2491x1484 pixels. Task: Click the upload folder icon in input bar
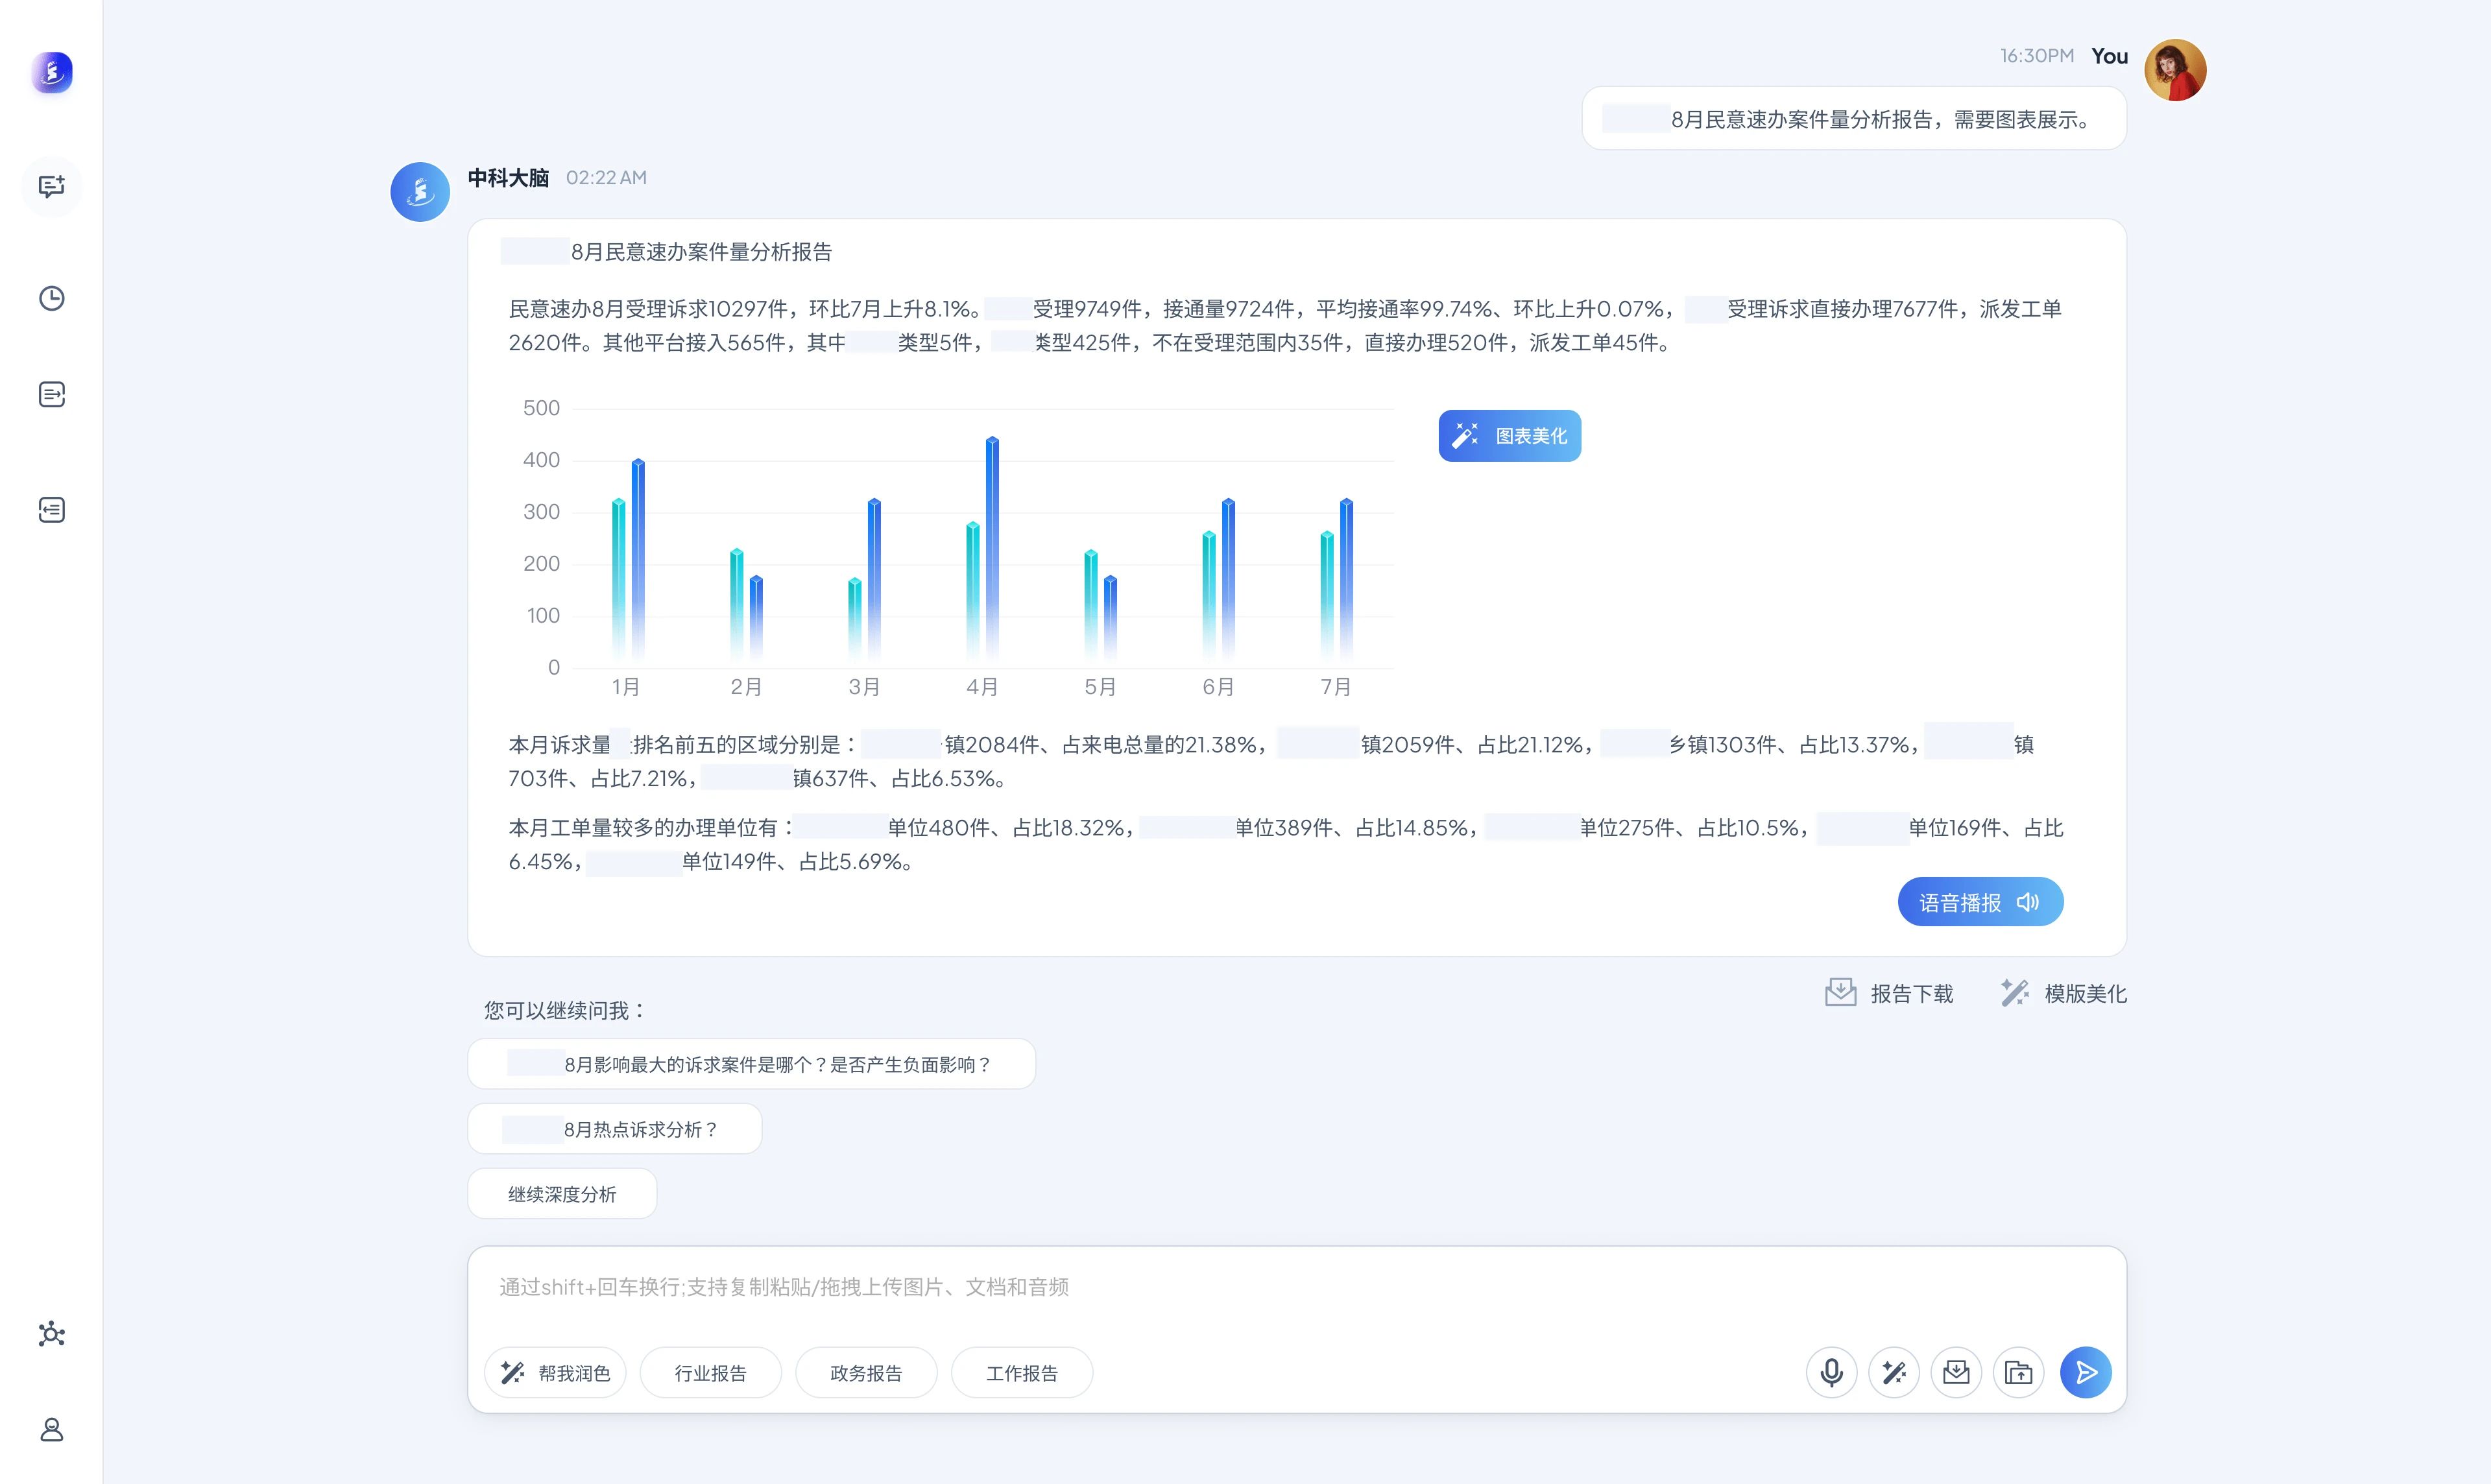2018,1372
